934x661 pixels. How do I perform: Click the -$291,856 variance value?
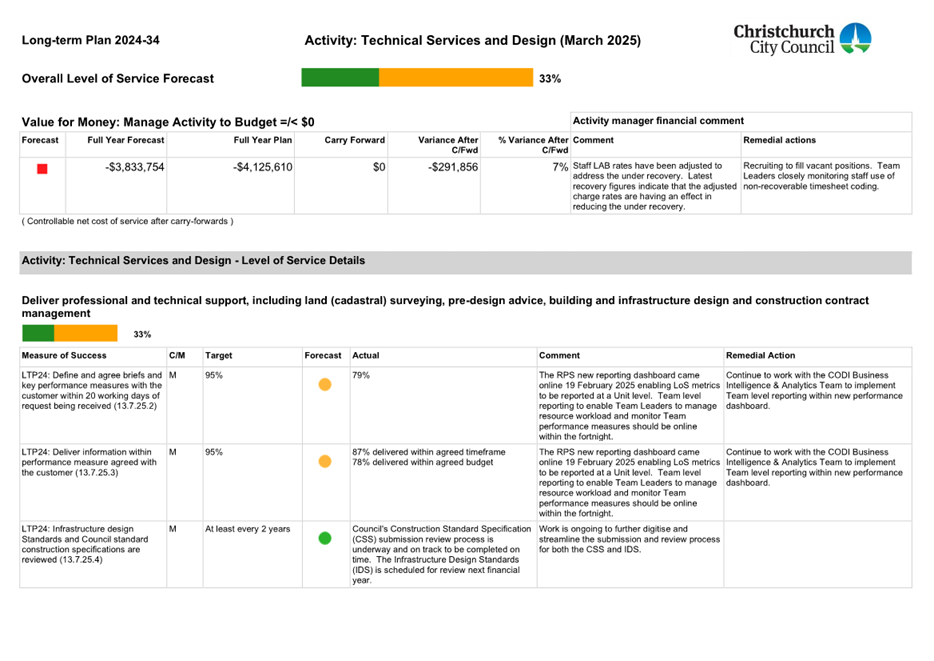pyautogui.click(x=453, y=167)
